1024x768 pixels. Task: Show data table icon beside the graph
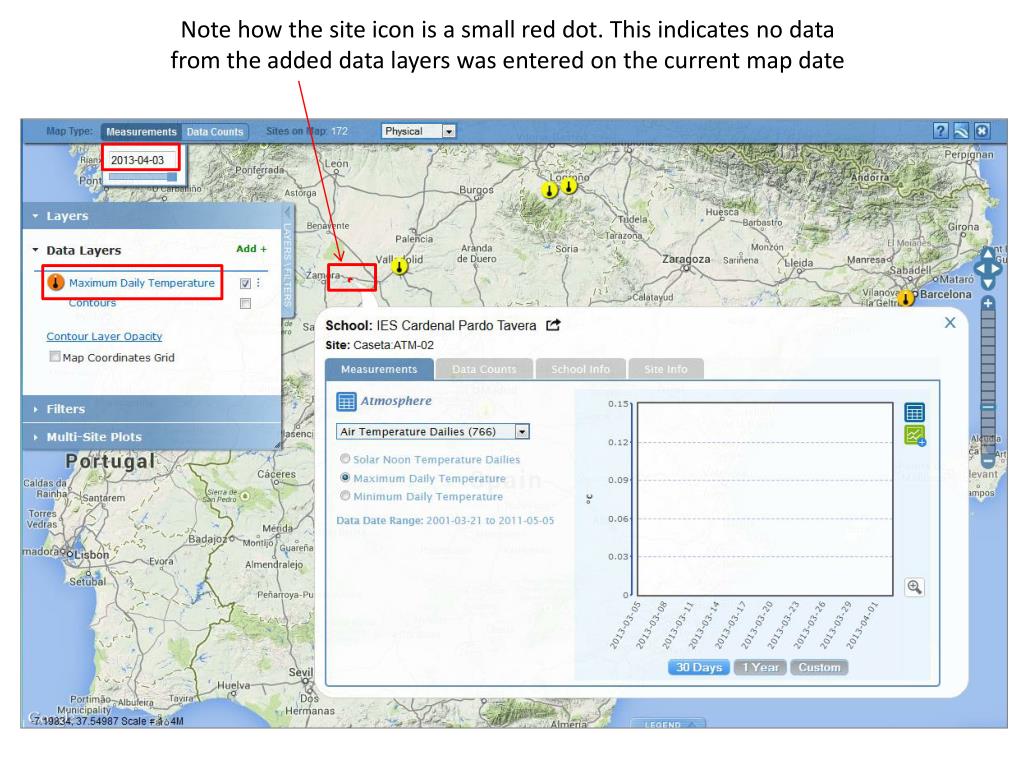pos(914,412)
